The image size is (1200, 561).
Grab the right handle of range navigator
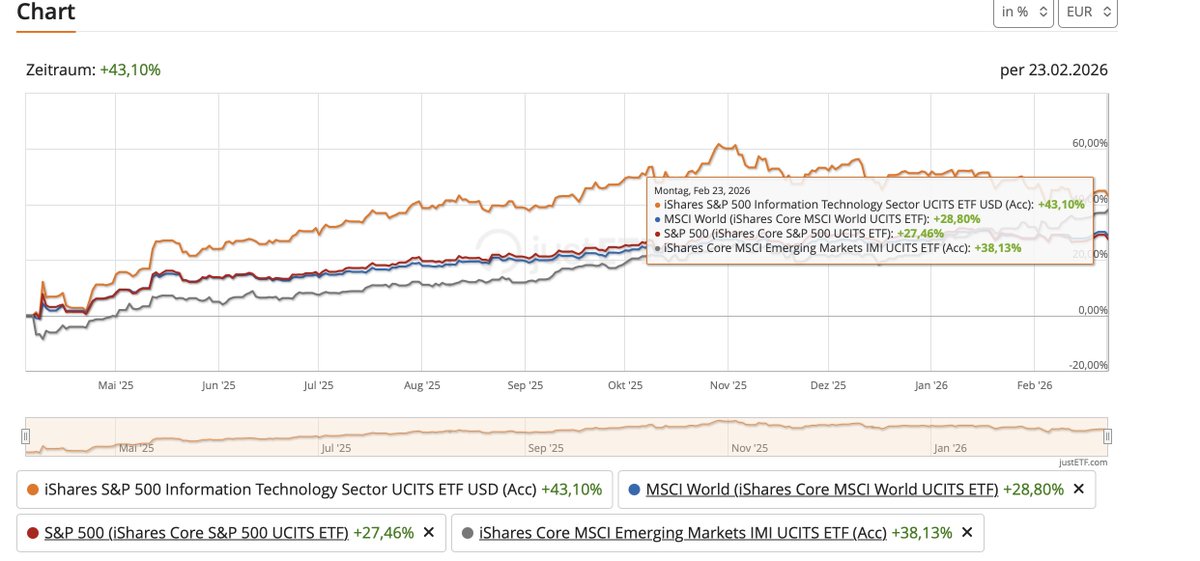(1108, 436)
